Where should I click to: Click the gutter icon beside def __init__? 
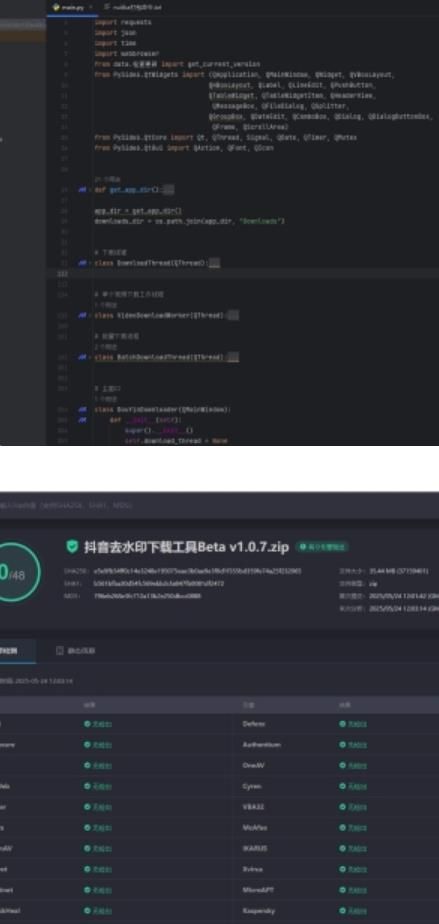coord(82,420)
